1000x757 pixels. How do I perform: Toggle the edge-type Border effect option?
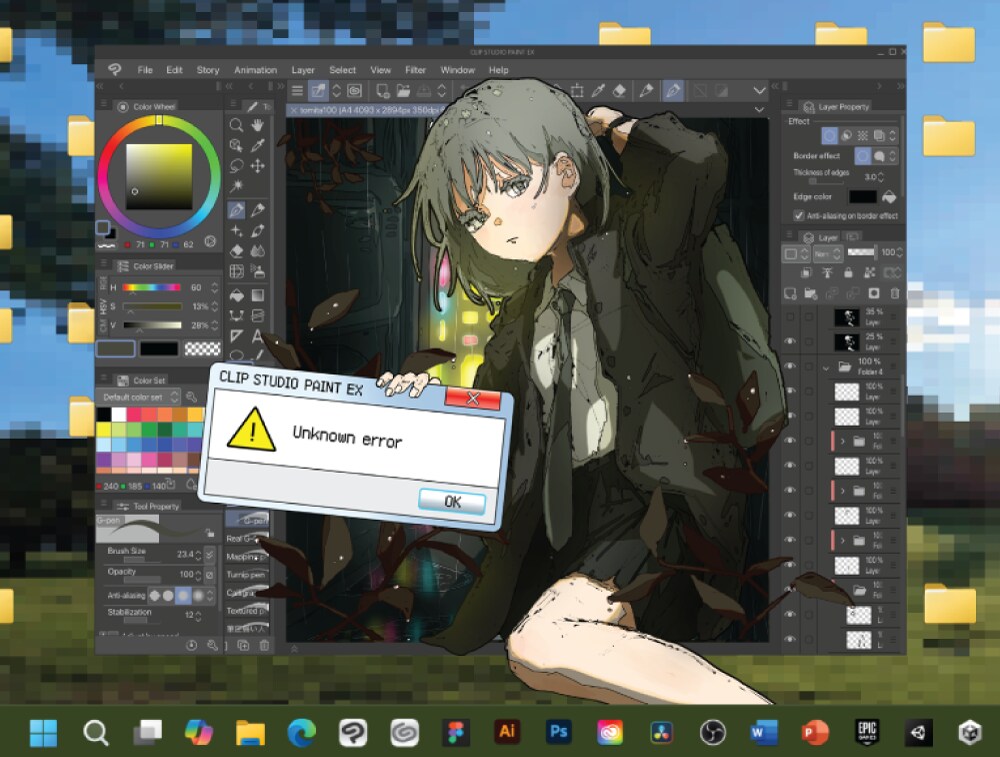point(862,156)
